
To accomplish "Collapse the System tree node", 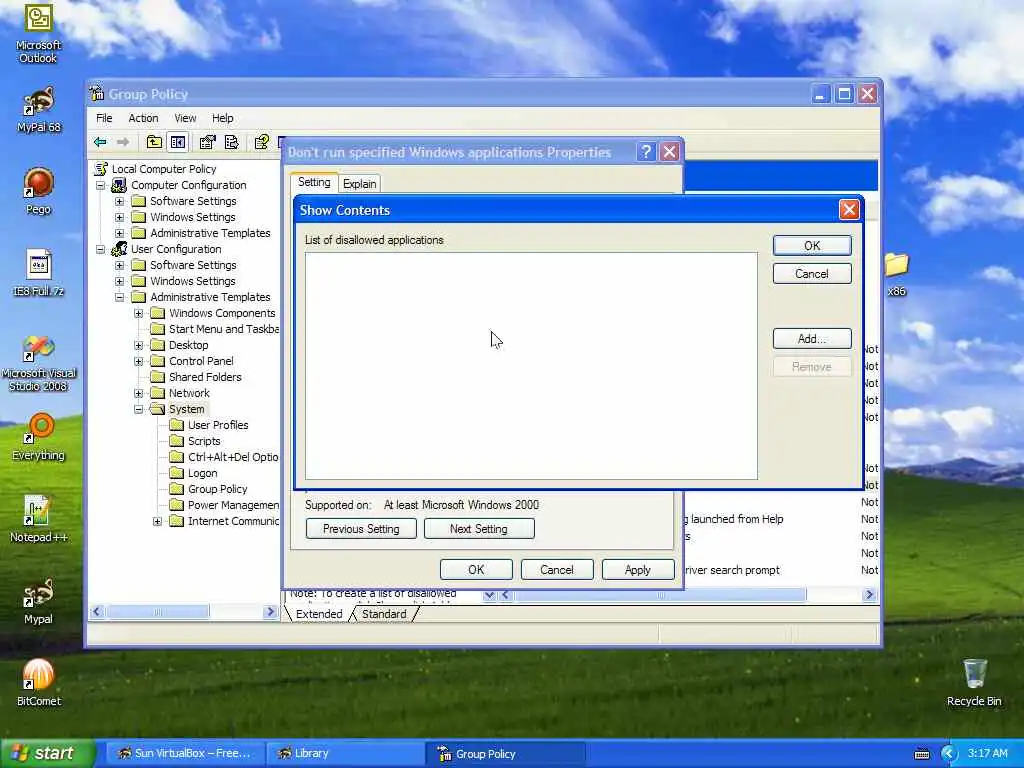I will [x=138, y=409].
